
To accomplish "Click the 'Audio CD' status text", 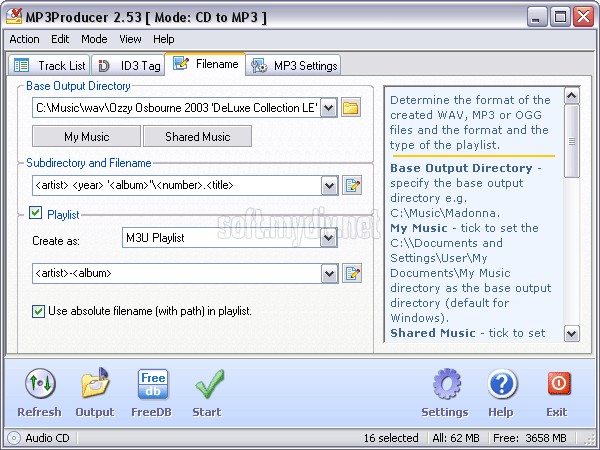I will [x=47, y=438].
